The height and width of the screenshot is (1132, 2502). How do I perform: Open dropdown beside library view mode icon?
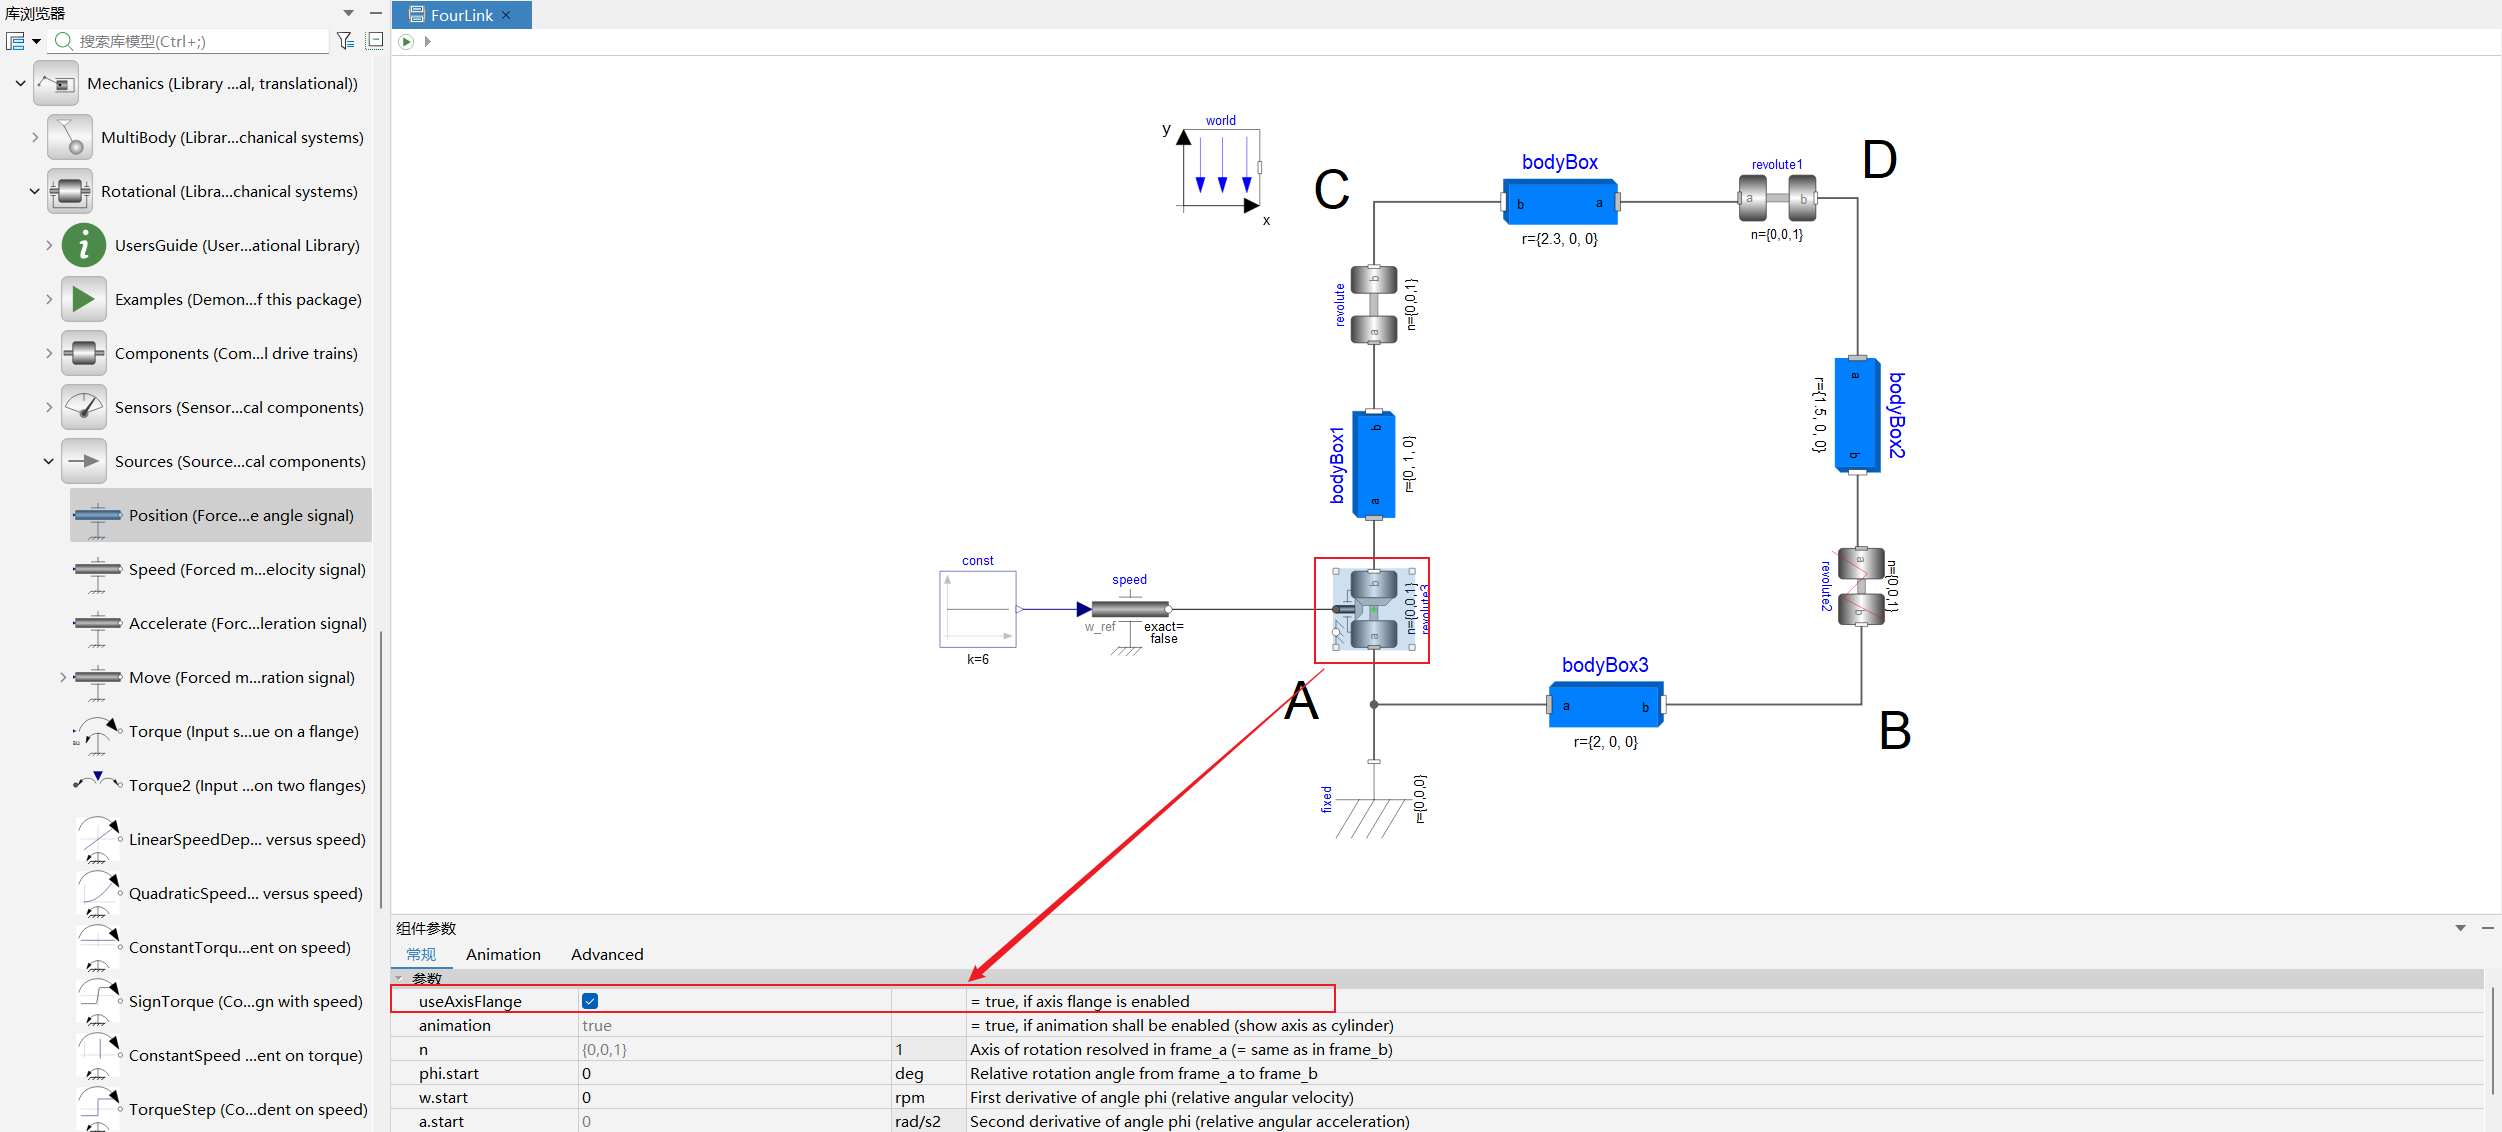(36, 41)
